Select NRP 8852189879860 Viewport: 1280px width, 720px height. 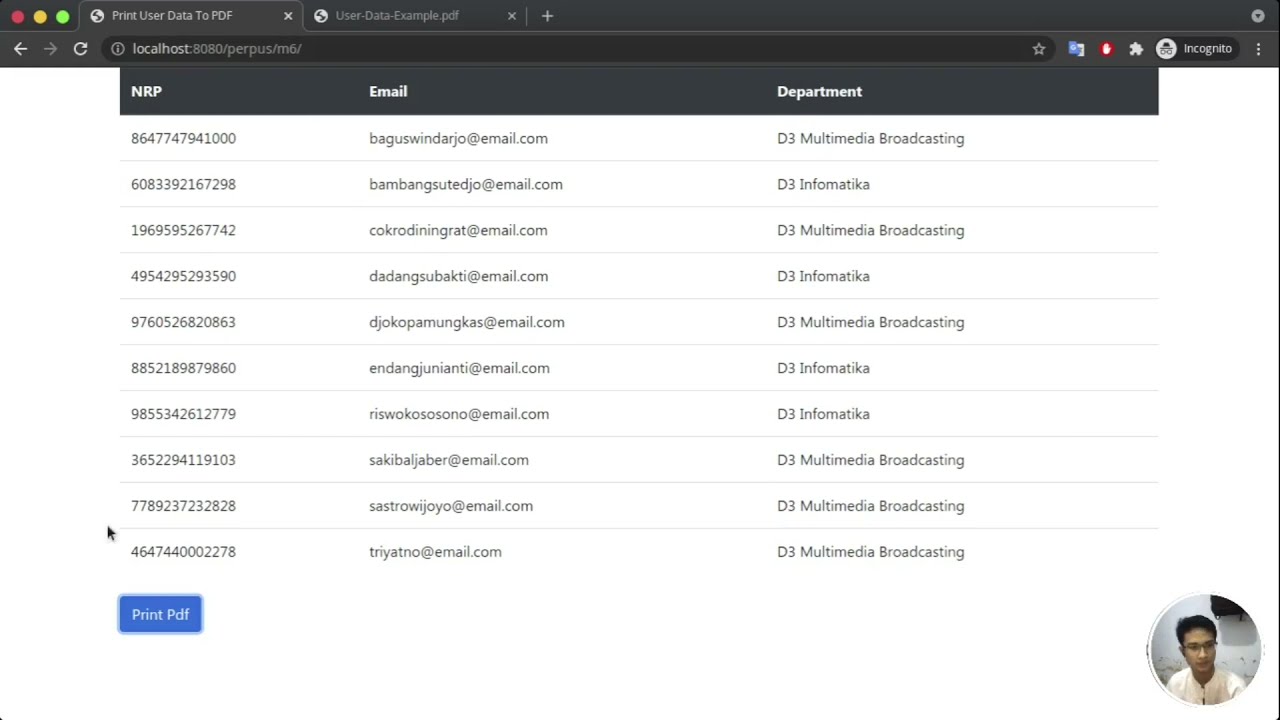[183, 368]
